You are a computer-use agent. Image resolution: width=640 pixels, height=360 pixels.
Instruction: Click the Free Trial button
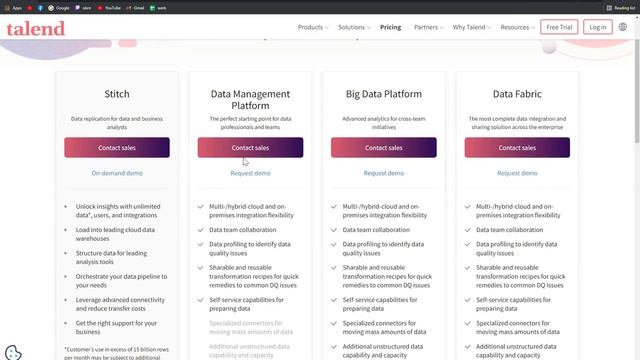point(559,27)
